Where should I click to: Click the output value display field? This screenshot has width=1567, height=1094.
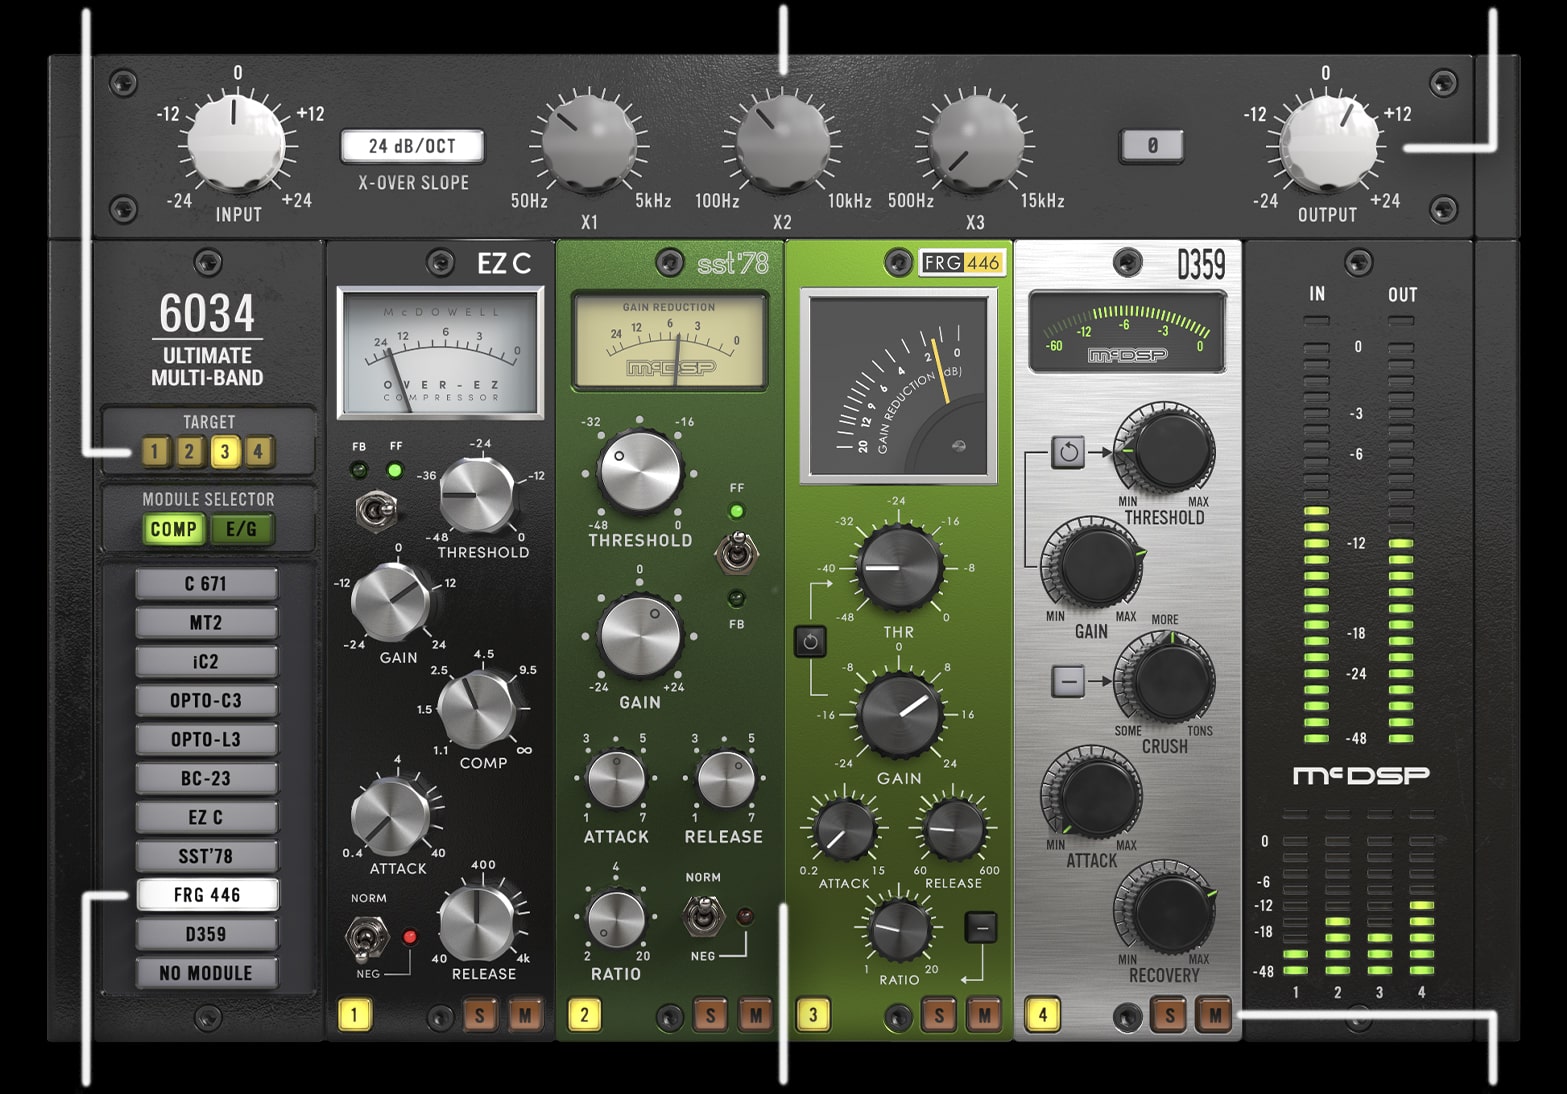pos(1152,146)
